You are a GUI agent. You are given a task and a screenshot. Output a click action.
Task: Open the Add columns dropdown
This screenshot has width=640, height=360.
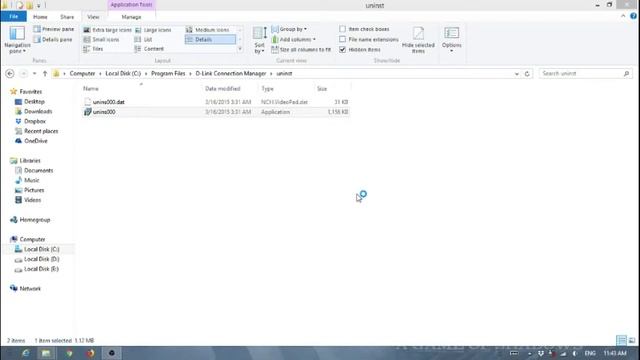[x=293, y=40]
